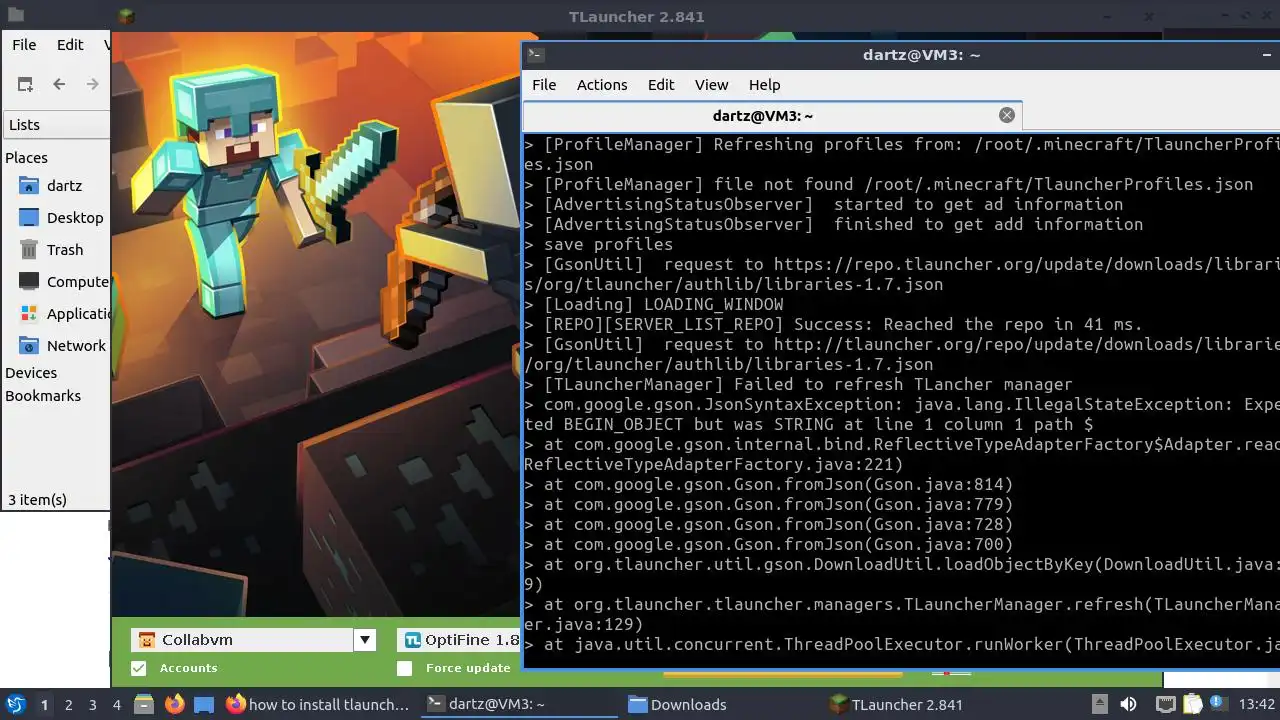Open the terminal File menu
The image size is (1280, 720).
point(544,85)
